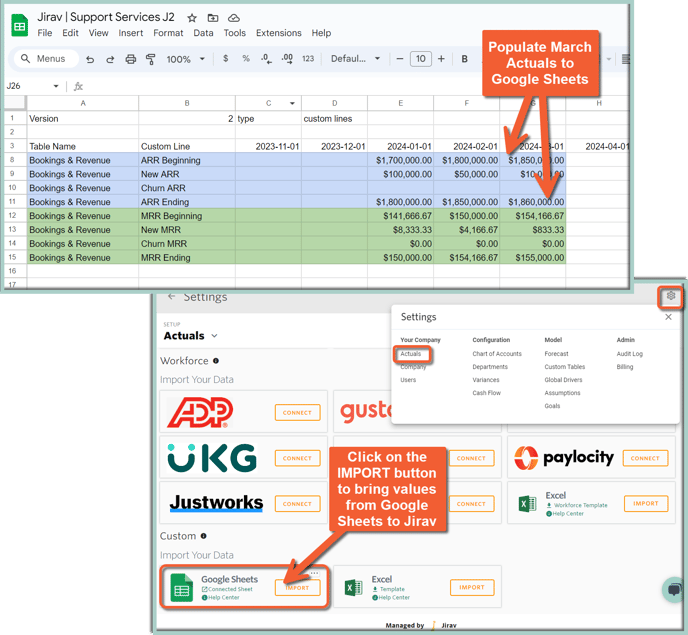The height and width of the screenshot is (635, 688).
Task: Click IMPORT on the Excel Workforce Template card
Action: pyautogui.click(x=646, y=503)
